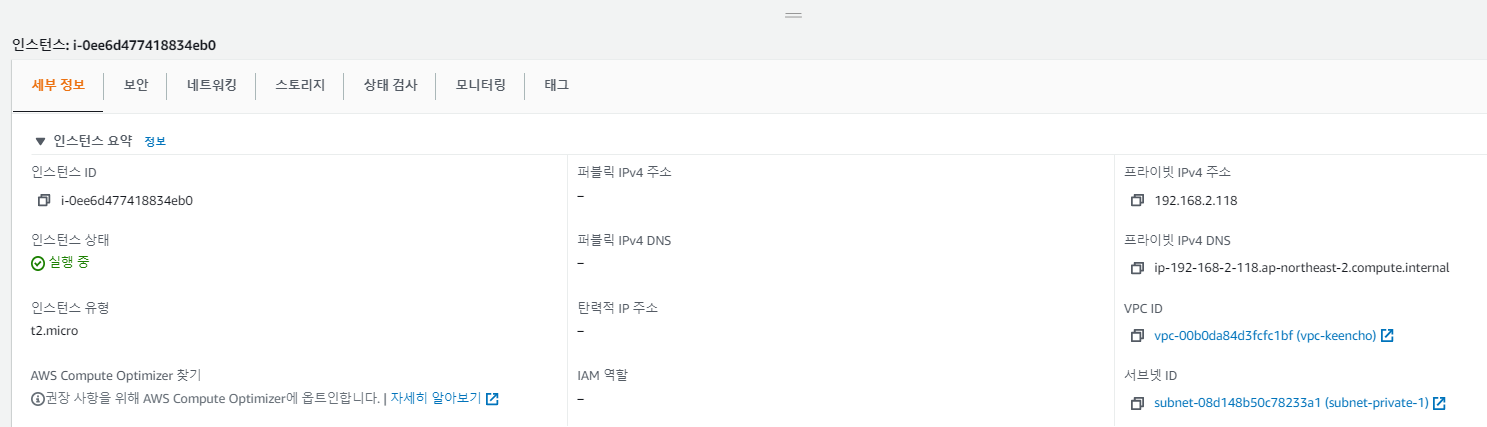Select the 스토리지 tab

coord(300,85)
